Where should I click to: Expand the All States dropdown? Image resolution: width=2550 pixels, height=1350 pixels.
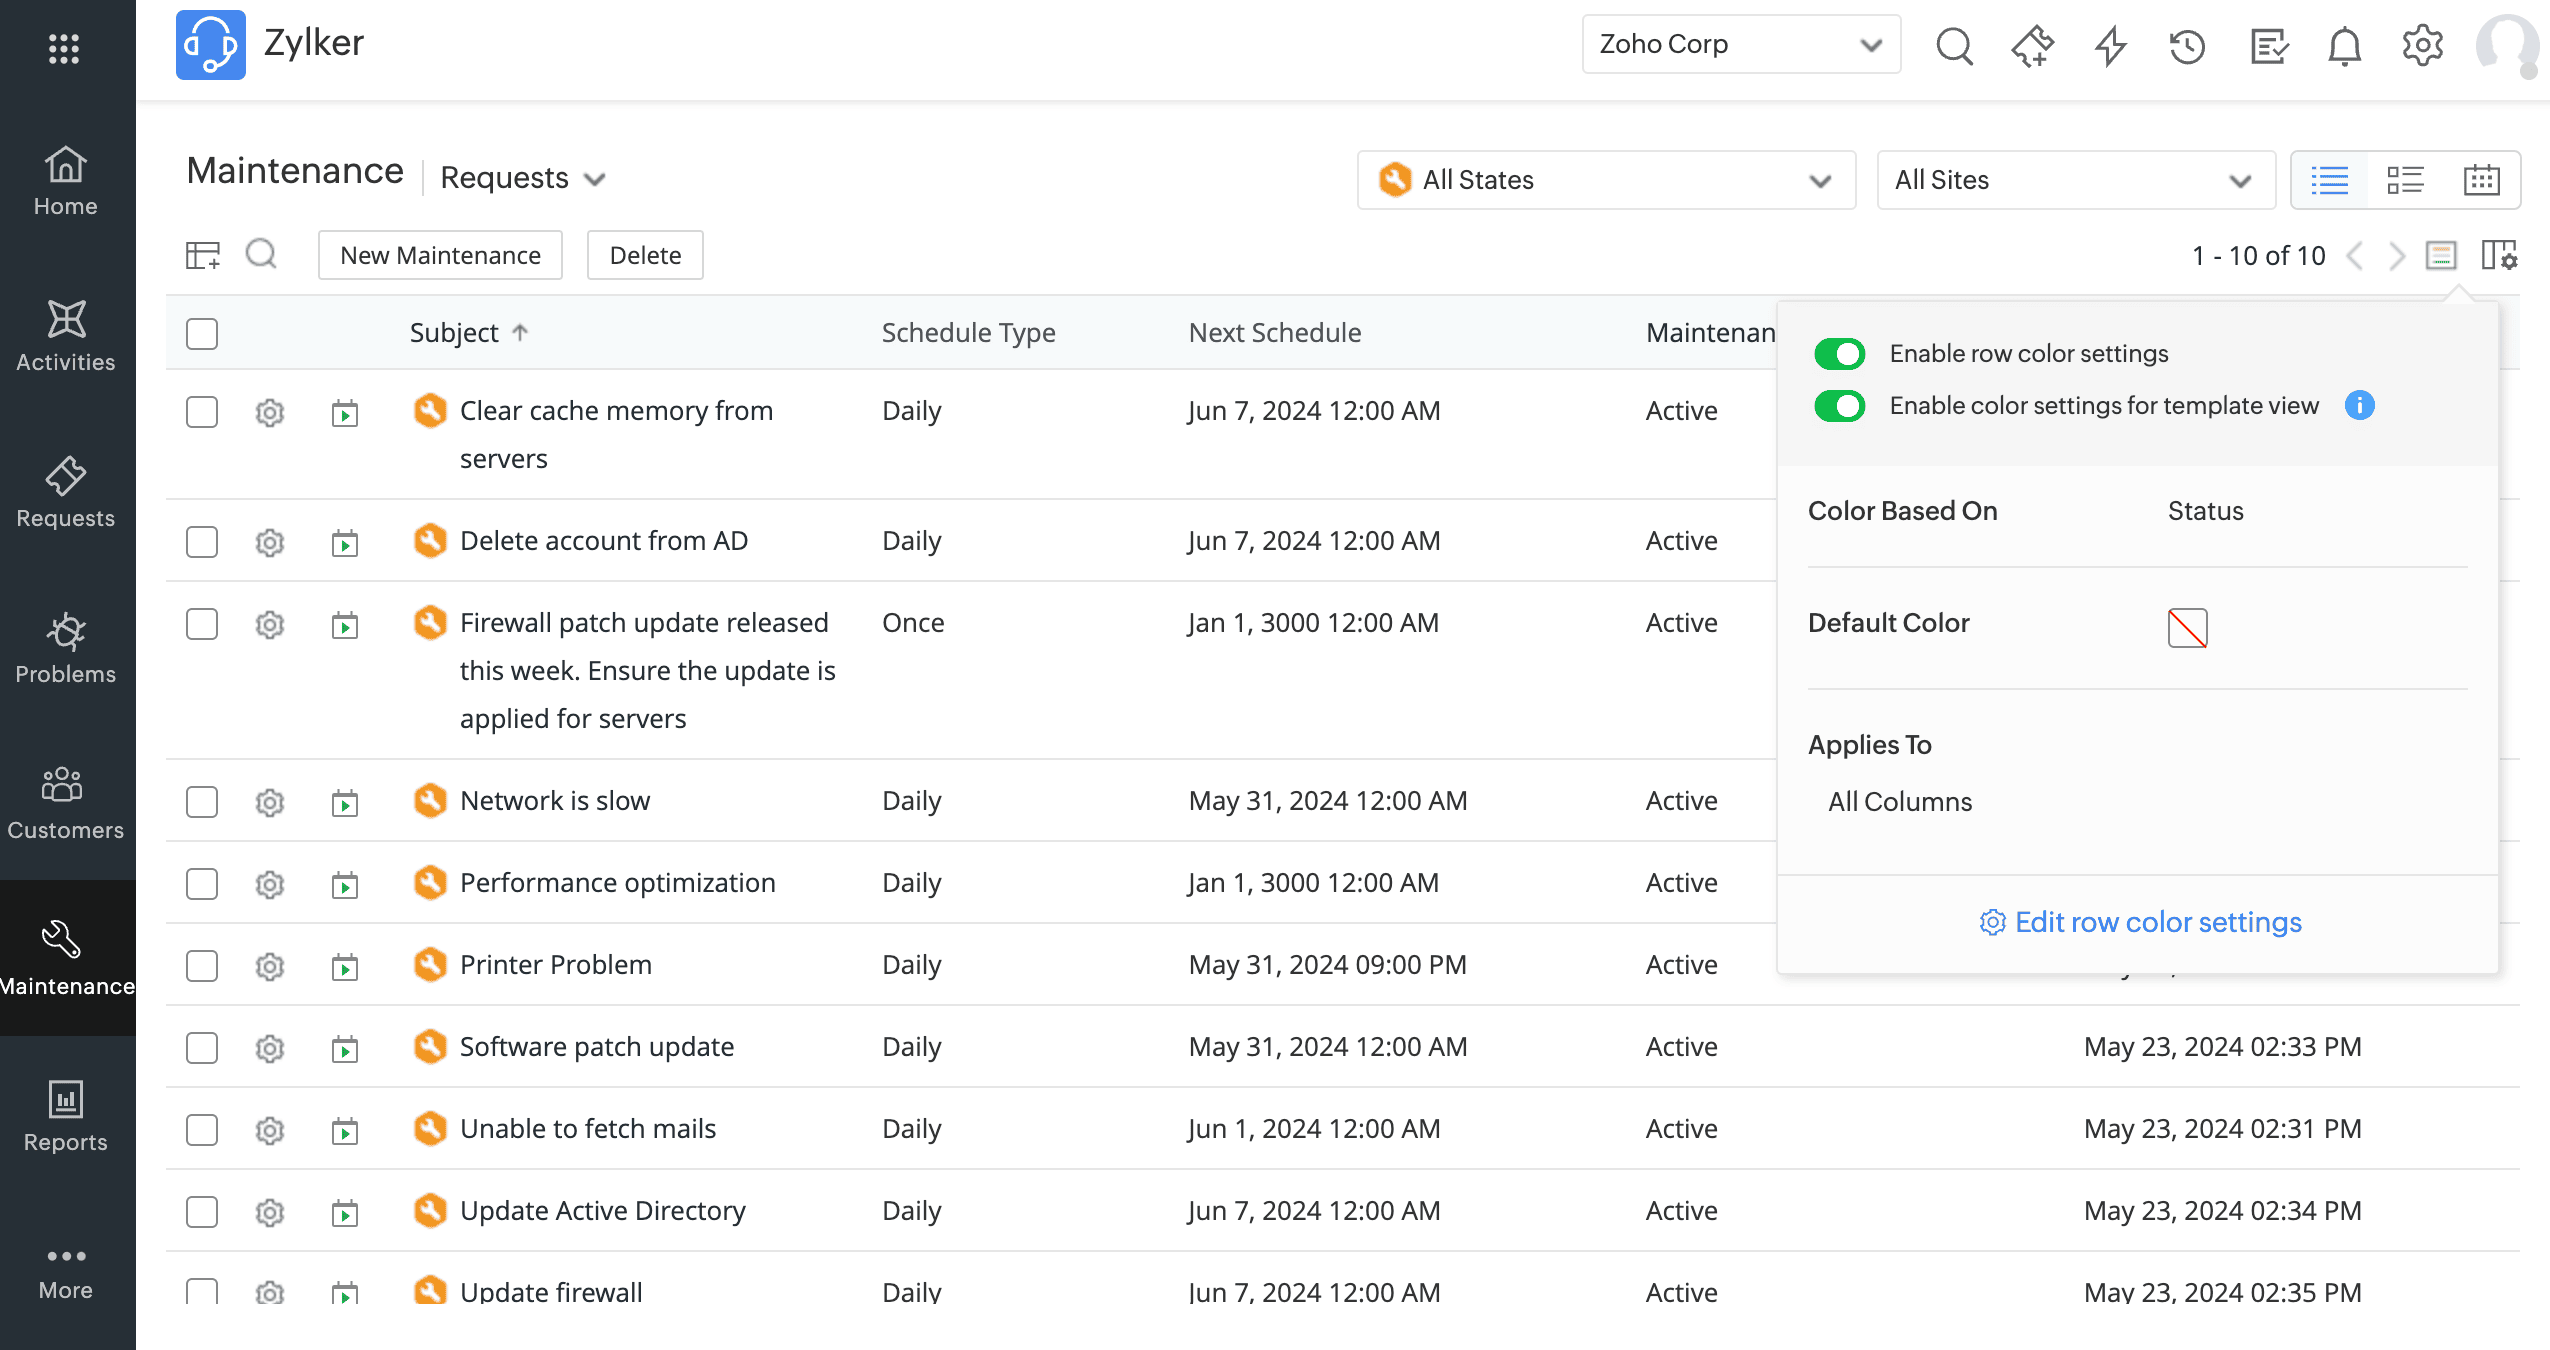coord(1606,180)
